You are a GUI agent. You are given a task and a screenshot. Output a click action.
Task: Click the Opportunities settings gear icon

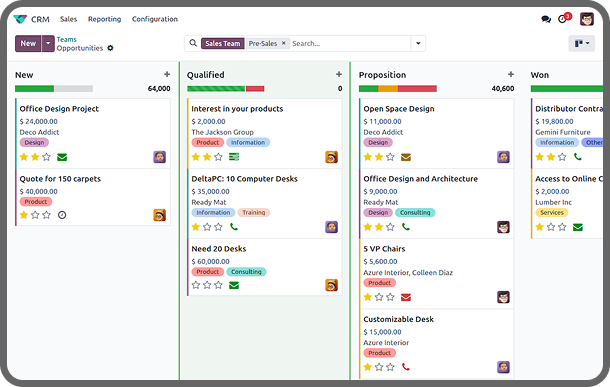coord(110,48)
